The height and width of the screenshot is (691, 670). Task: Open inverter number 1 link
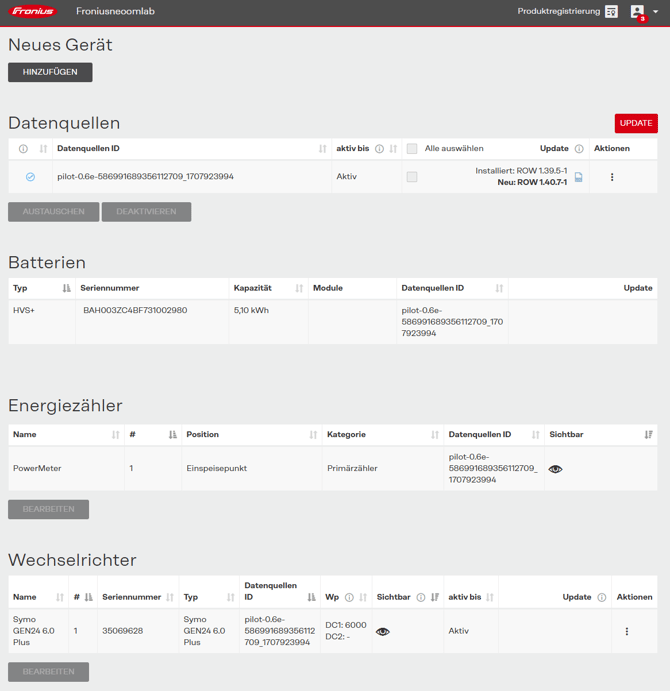pos(75,631)
